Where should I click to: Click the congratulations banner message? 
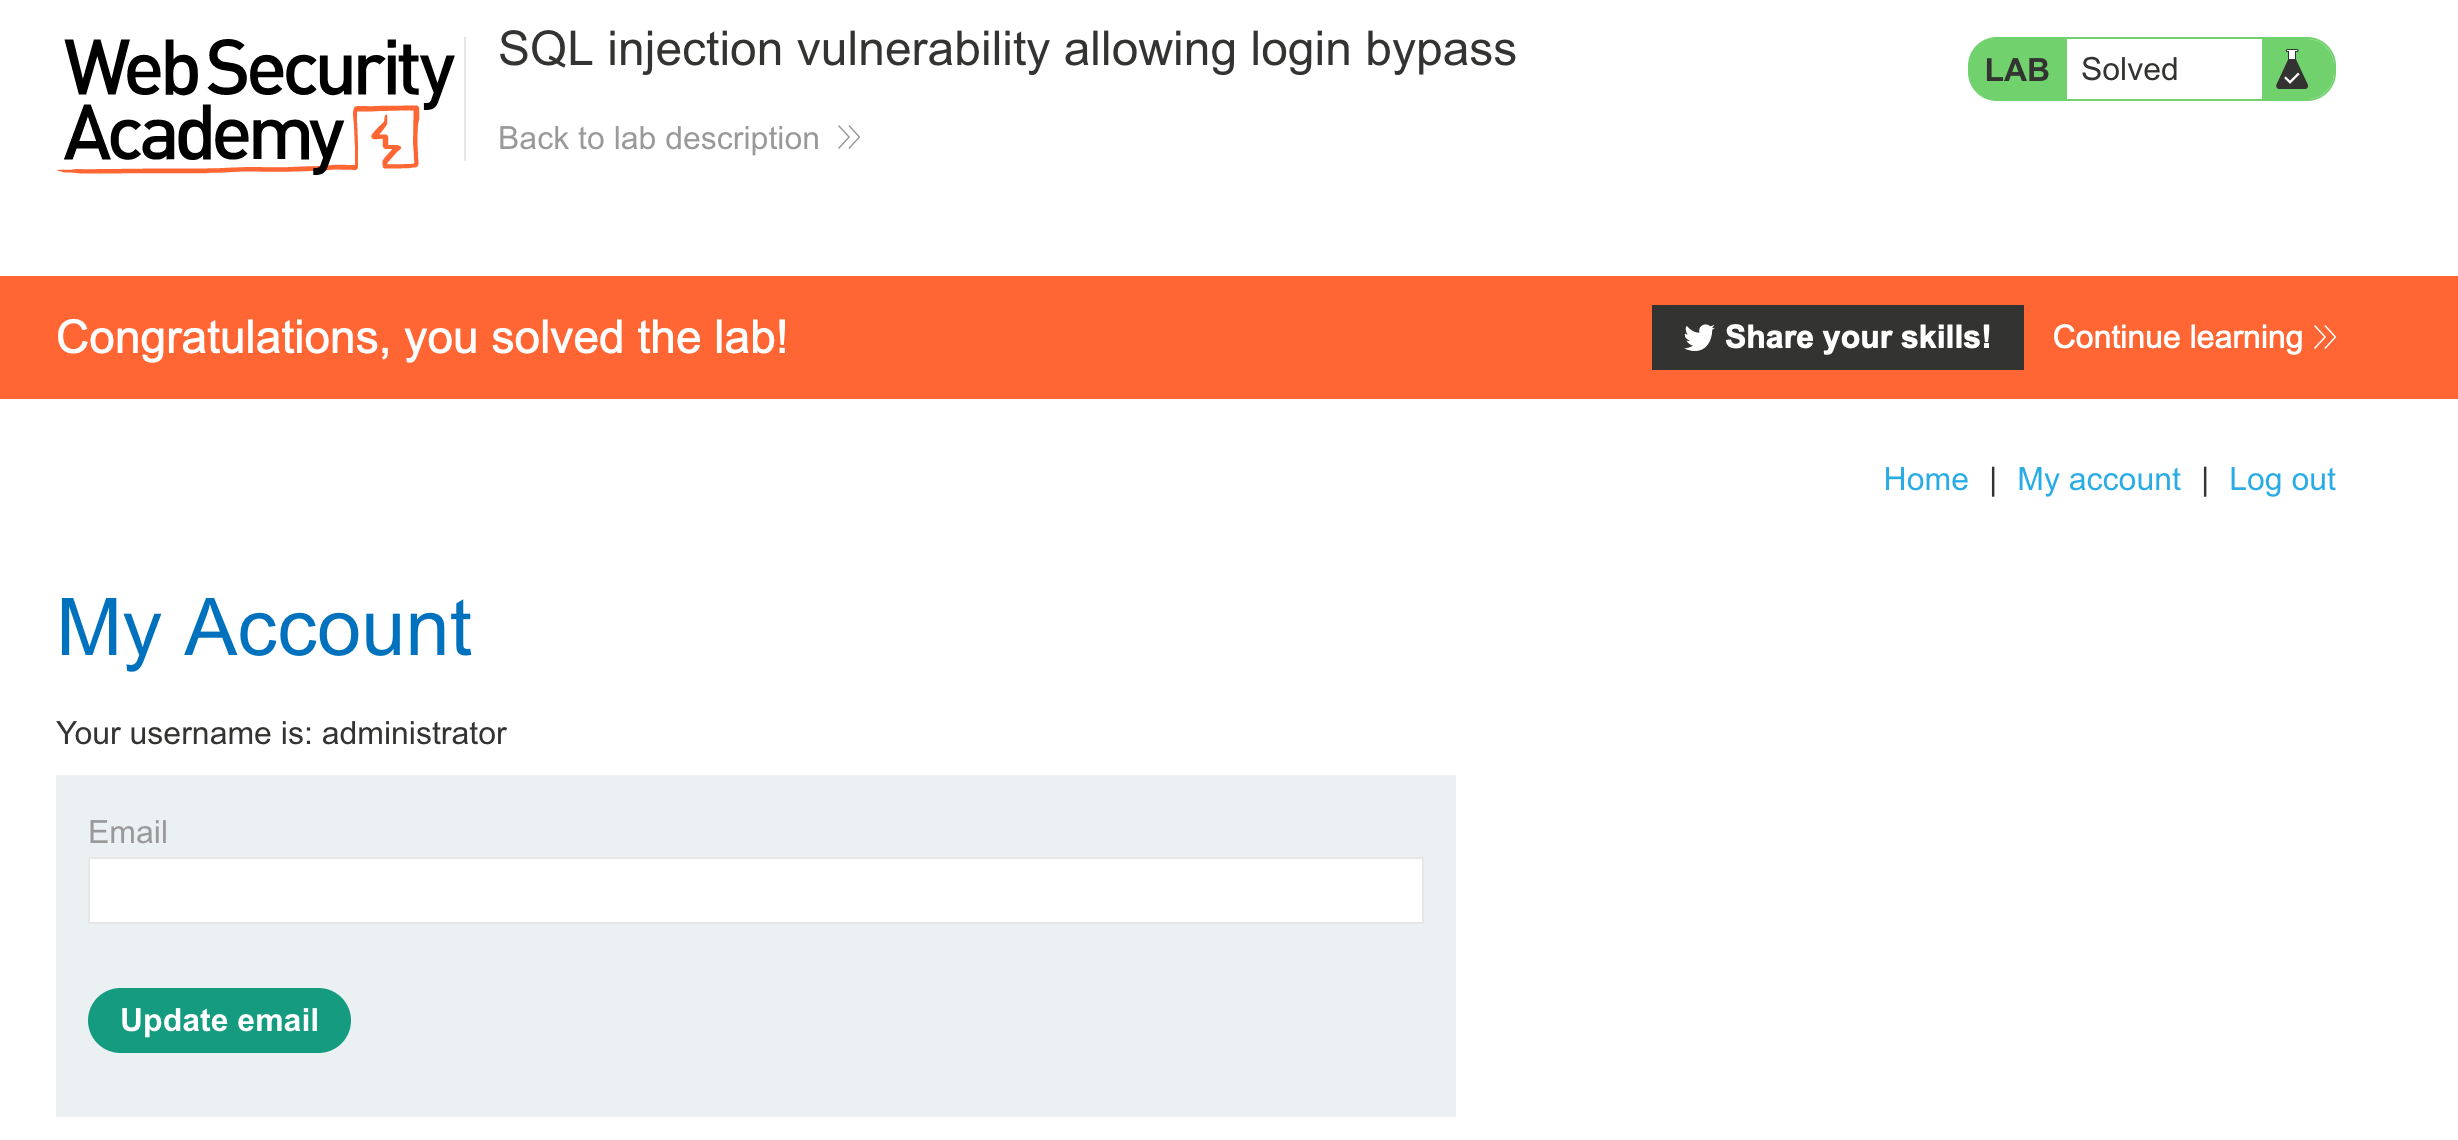[x=421, y=338]
